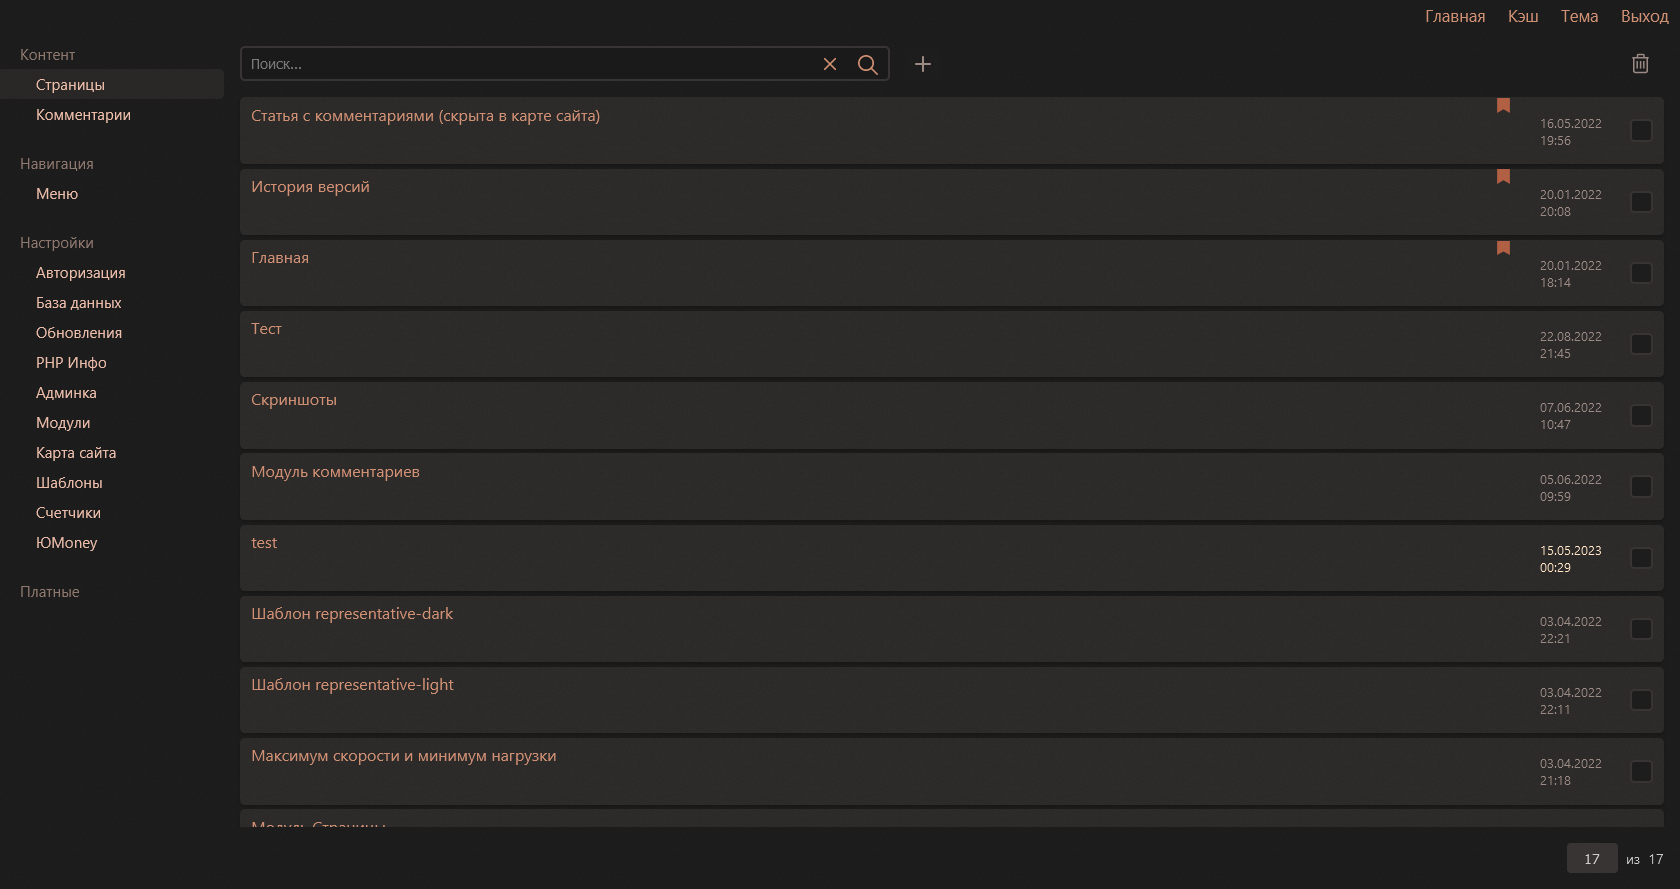Open the Модуль комментариев page

pos(335,472)
